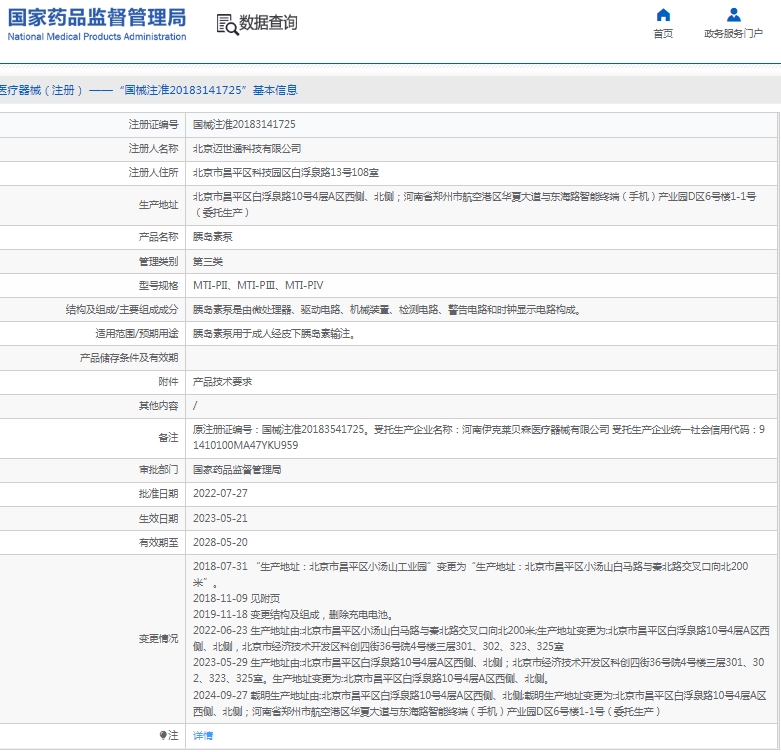Screen dimensions: 781x752
Task: Click management category 第三类 value
Action: (x=208, y=261)
